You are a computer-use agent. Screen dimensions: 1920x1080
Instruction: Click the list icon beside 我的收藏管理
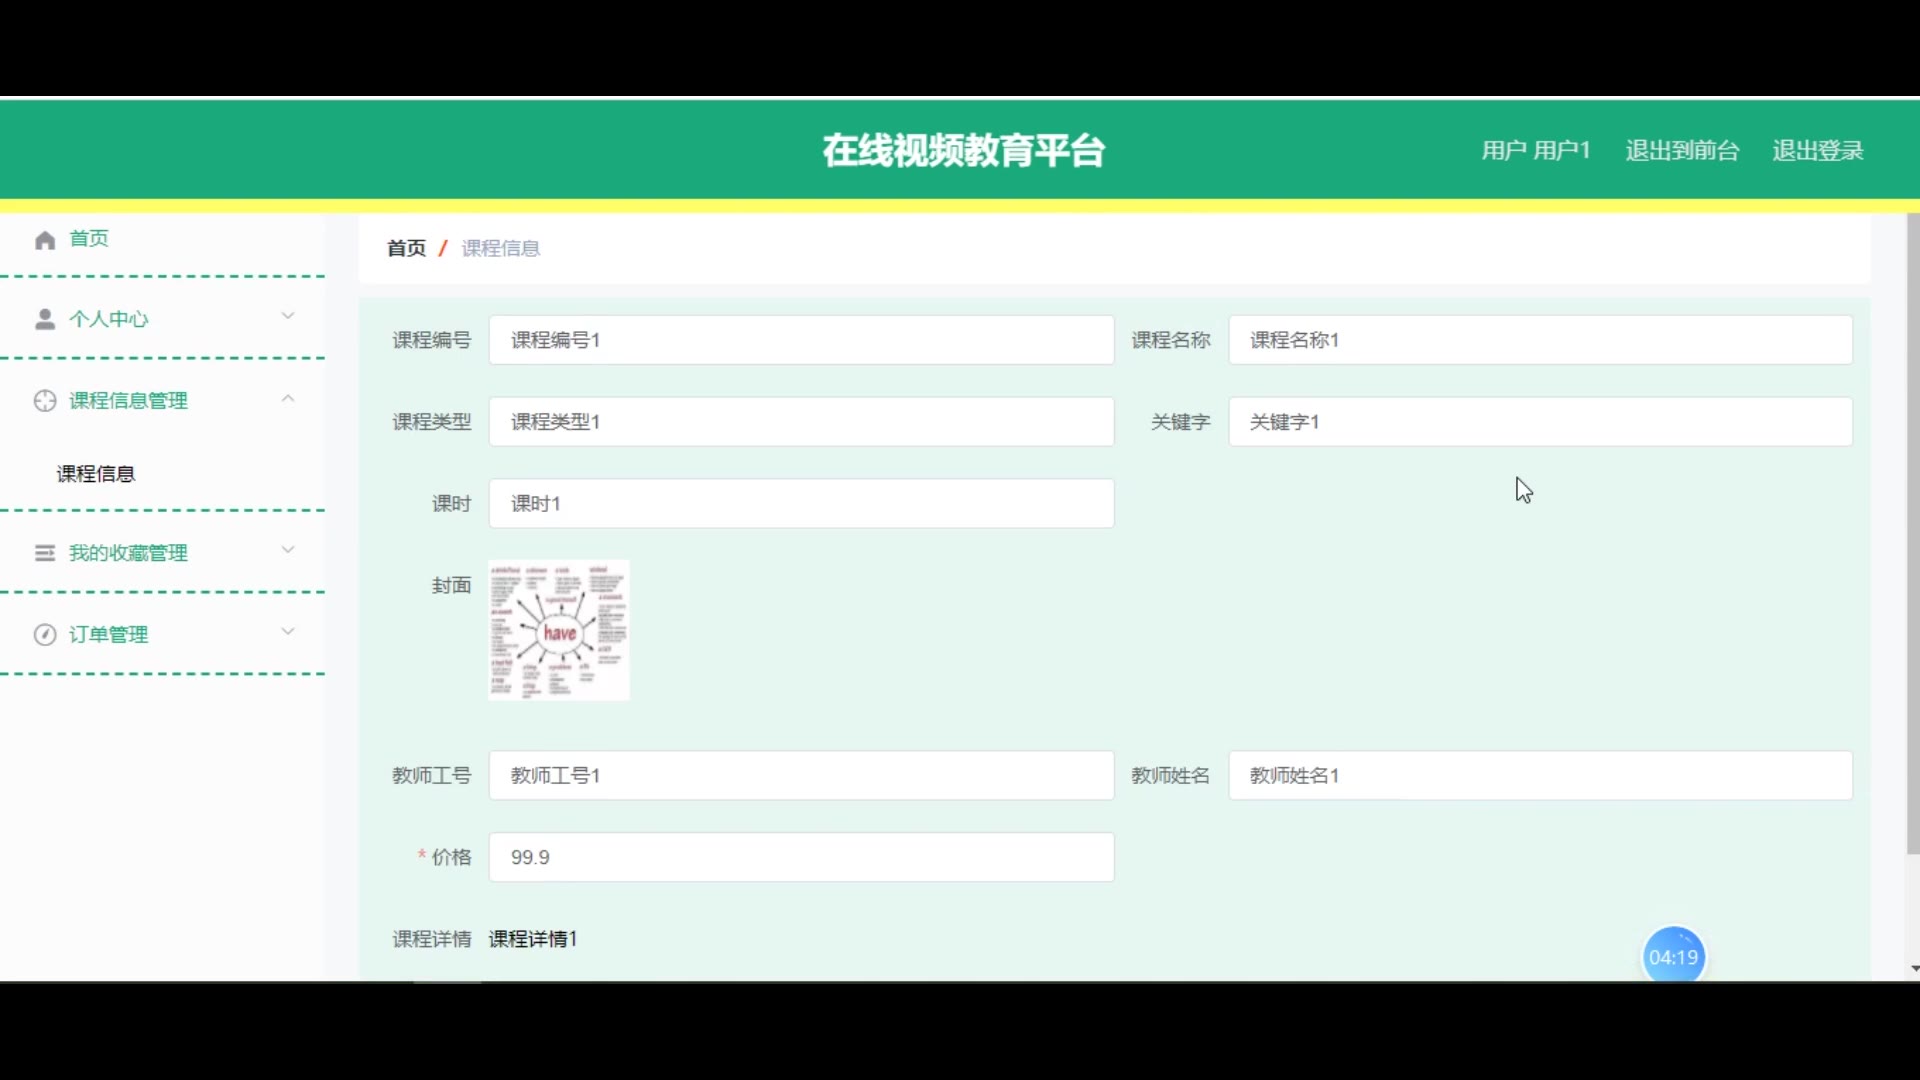pos(44,553)
